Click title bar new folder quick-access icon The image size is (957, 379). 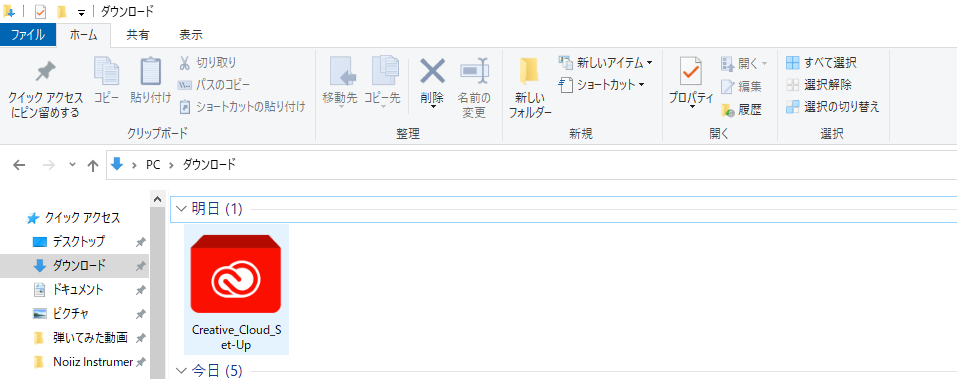[61, 12]
